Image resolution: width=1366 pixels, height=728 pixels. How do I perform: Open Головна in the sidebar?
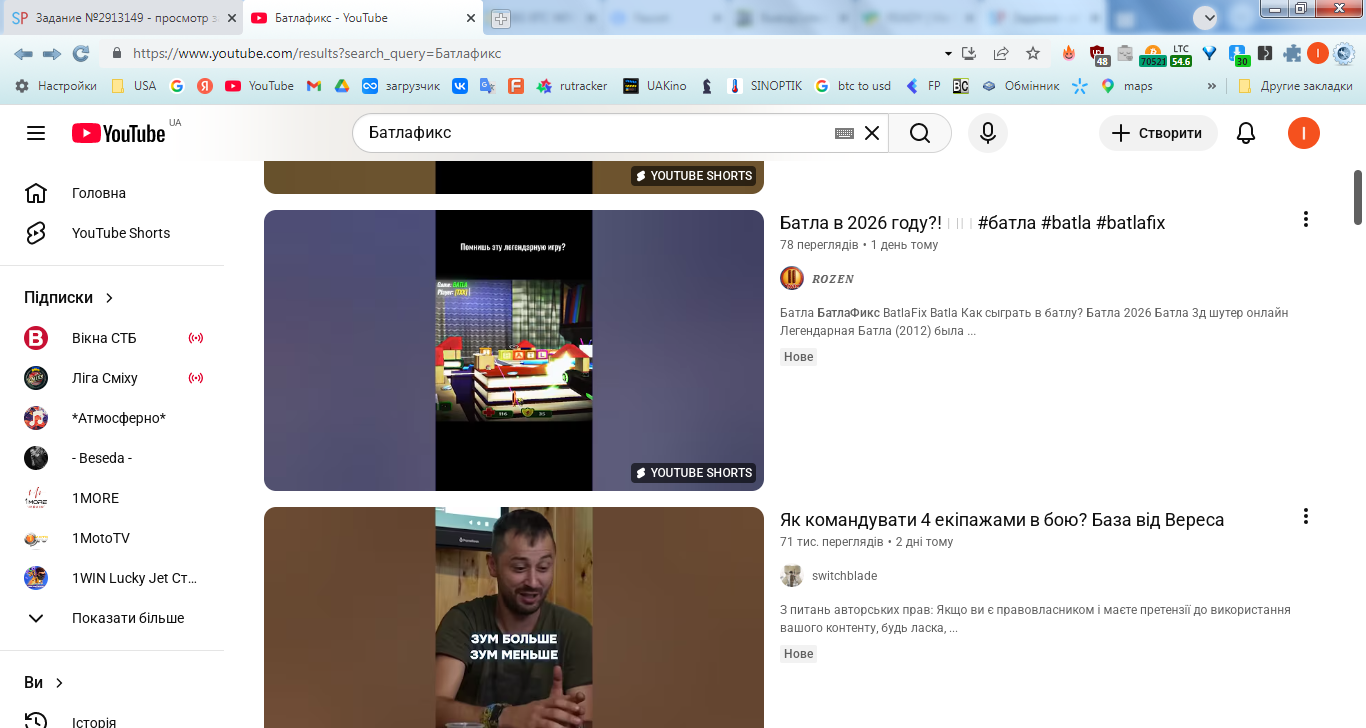[x=112, y=193]
